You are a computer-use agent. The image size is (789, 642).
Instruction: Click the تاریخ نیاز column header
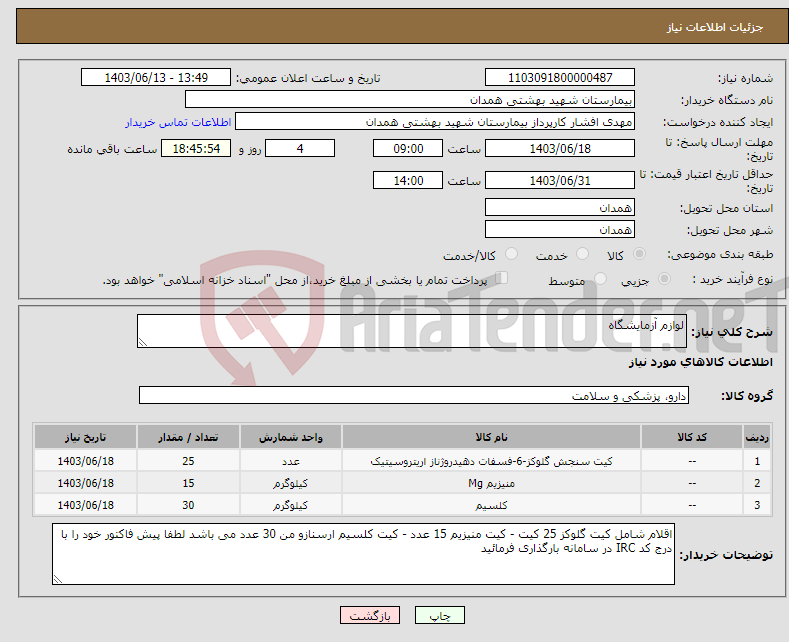[86, 437]
